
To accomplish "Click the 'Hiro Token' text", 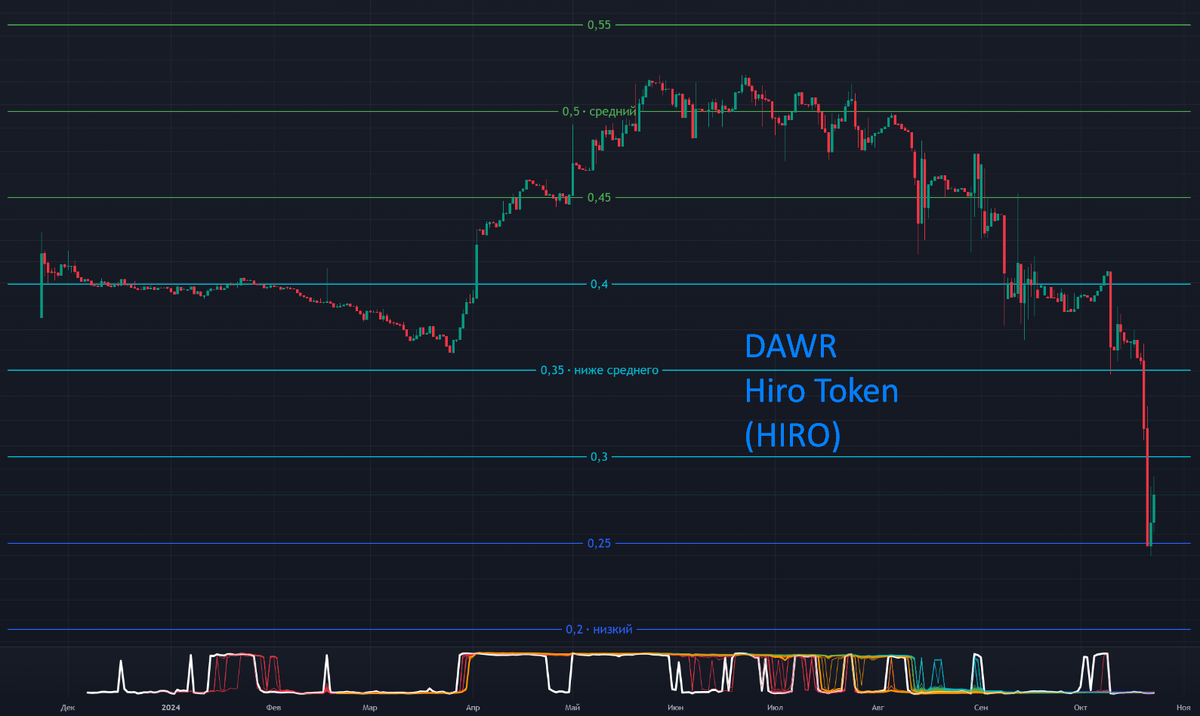I will pos(822,392).
